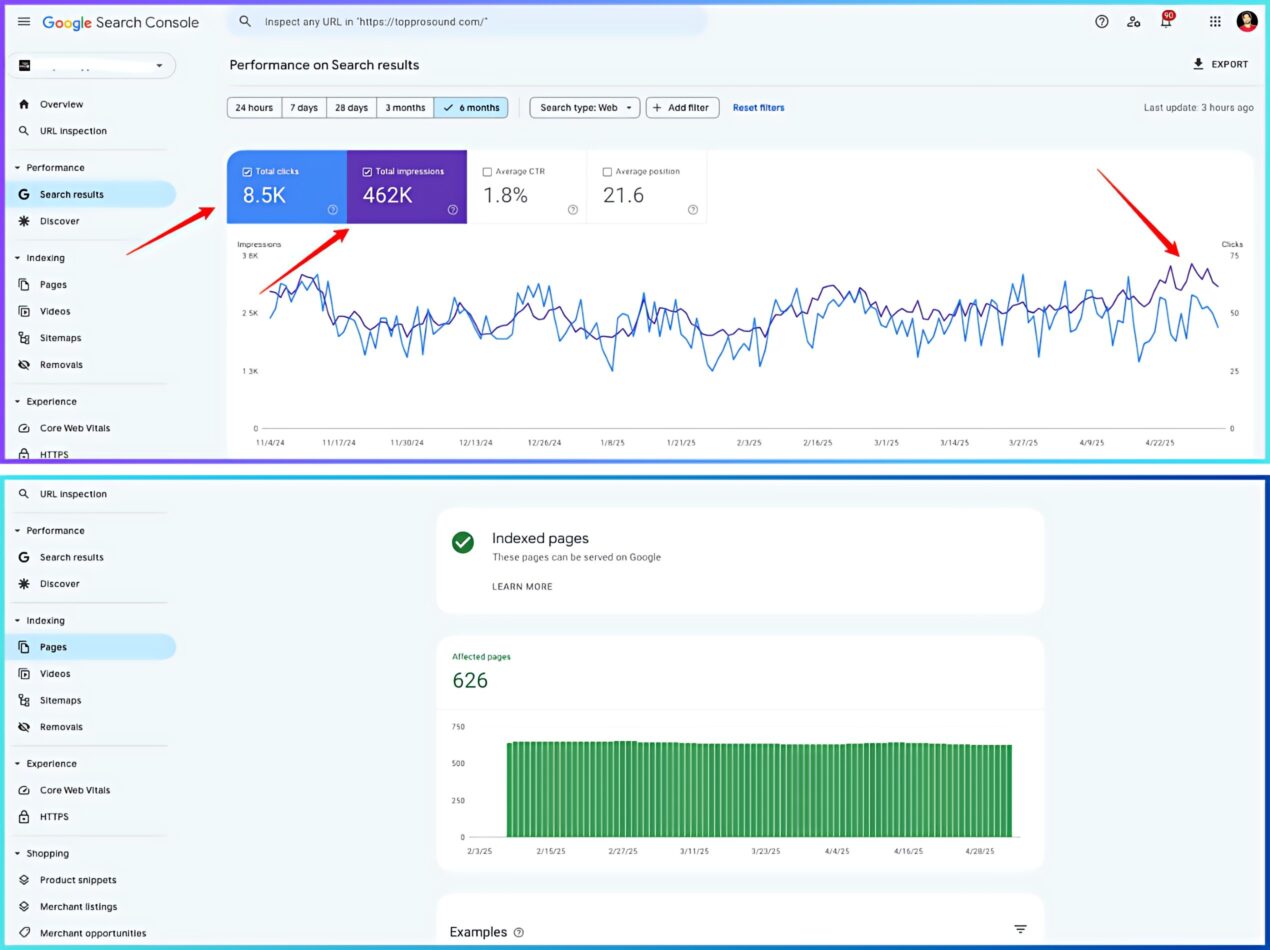Click the Google Search Console logo

tap(120, 22)
